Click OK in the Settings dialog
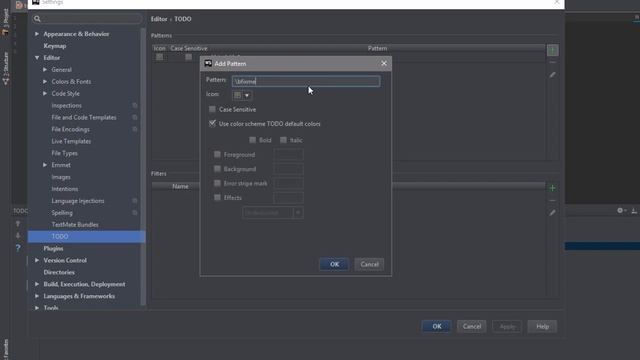This screenshot has height=360, width=640. [x=437, y=326]
